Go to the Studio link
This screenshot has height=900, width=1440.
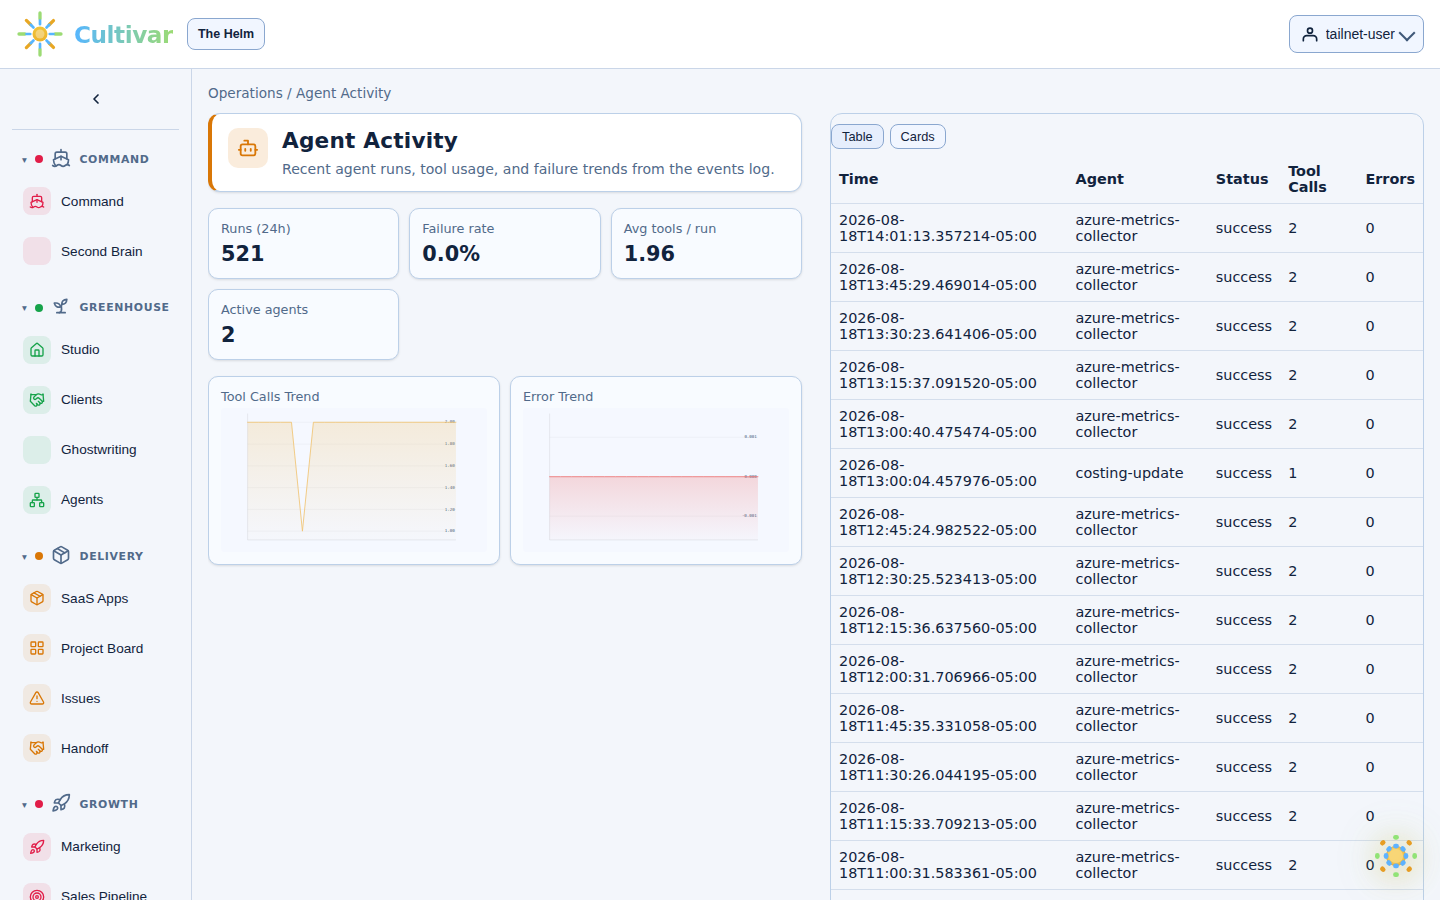[x=80, y=349]
